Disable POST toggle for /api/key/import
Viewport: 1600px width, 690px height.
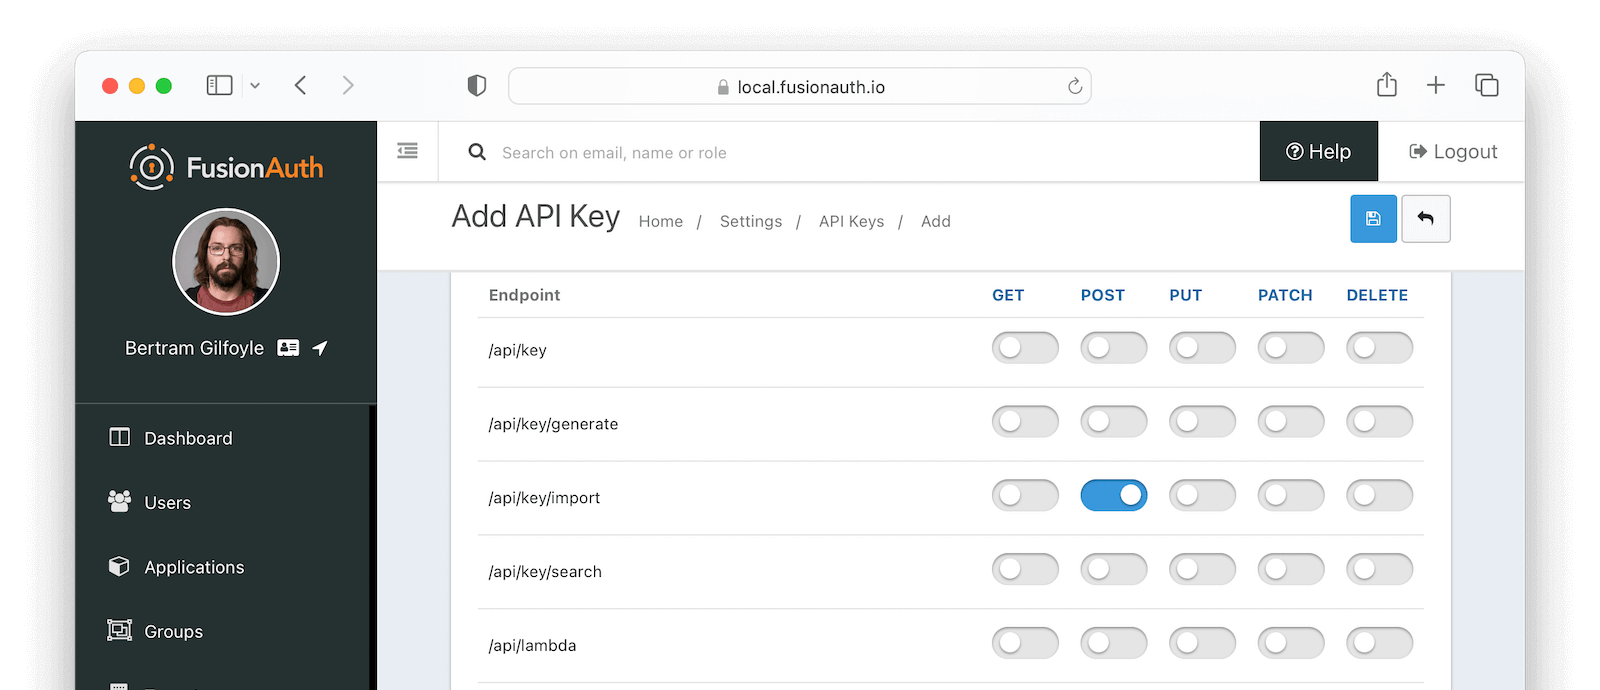click(1113, 496)
